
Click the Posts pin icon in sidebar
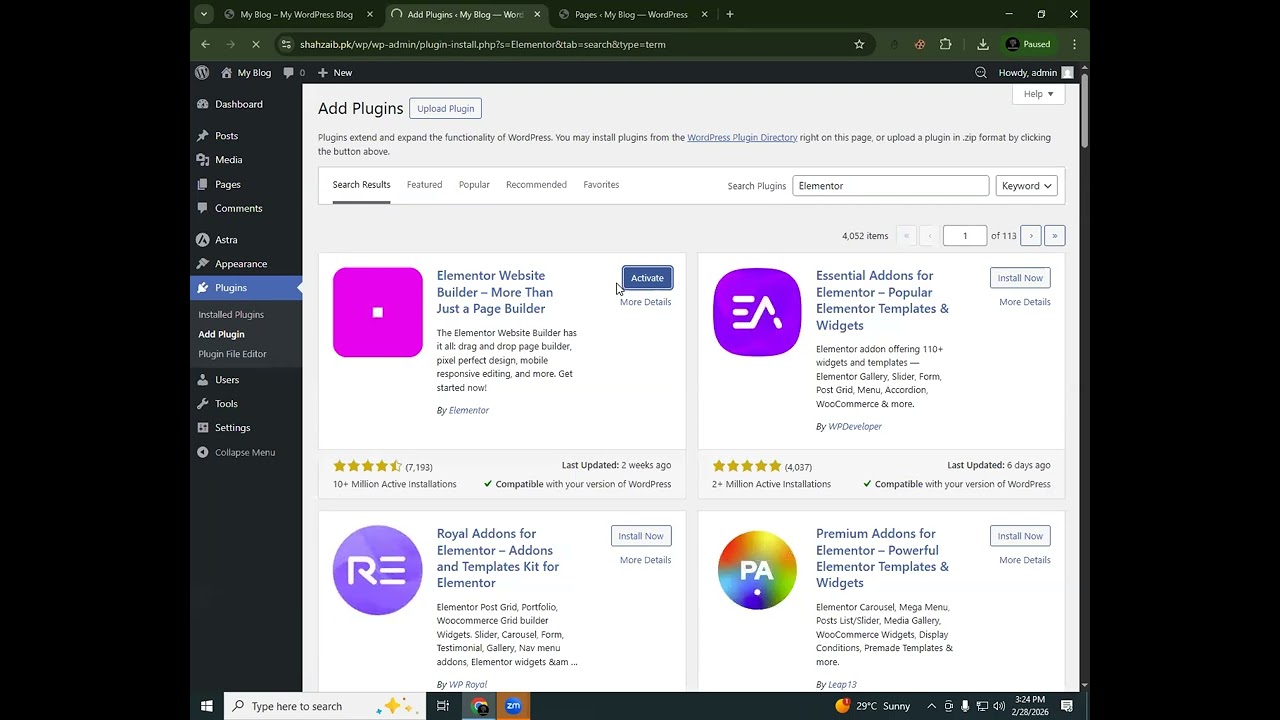(x=203, y=136)
